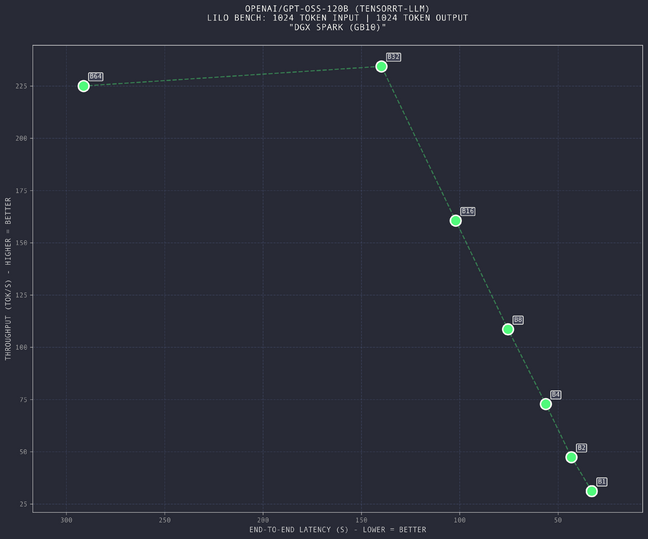Click the green B64 data point

pyautogui.click(x=83, y=86)
